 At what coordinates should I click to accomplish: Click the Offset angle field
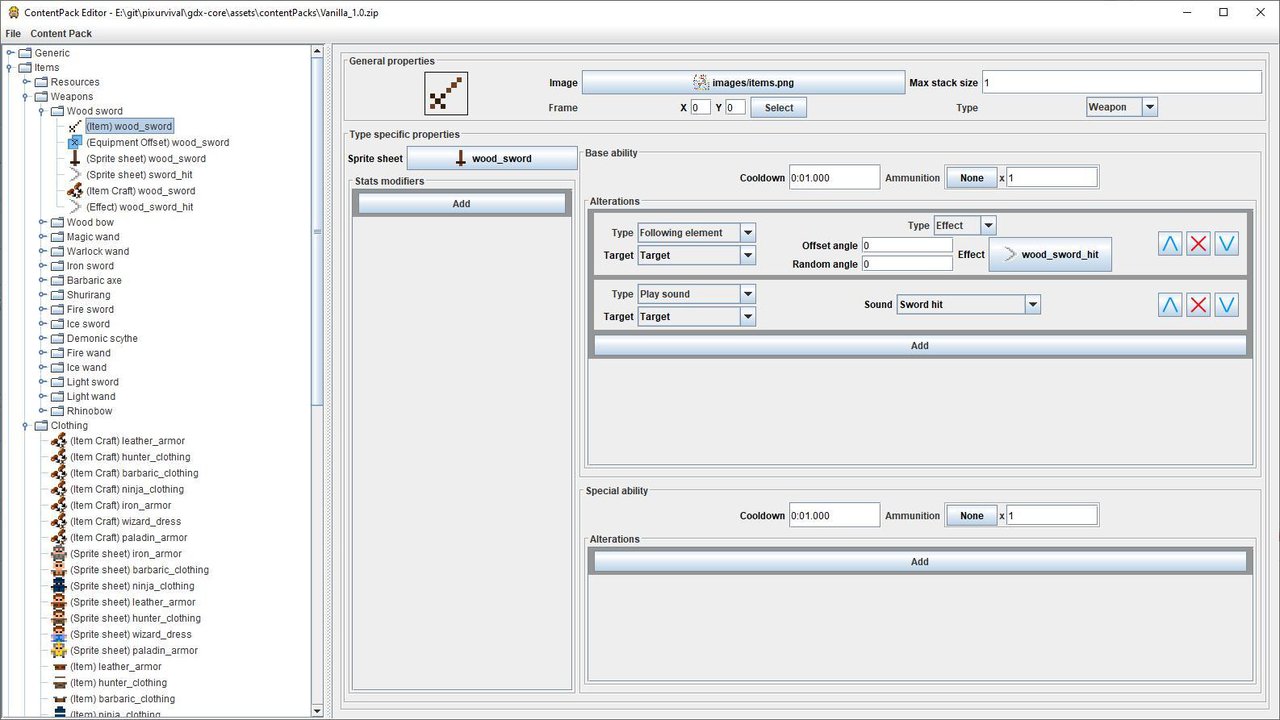tap(907, 245)
